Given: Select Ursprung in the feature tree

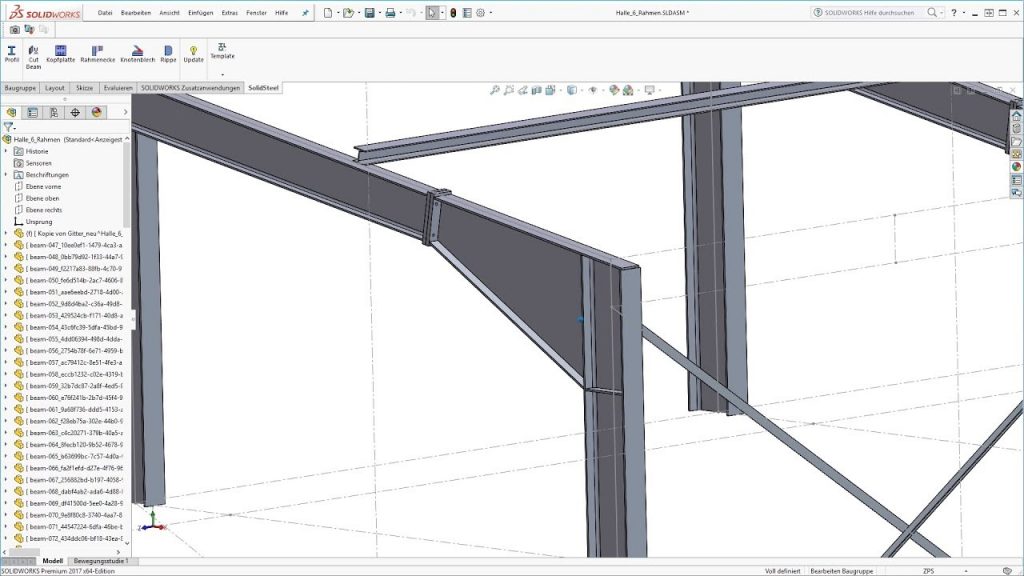Looking at the screenshot, I should tap(40, 221).
